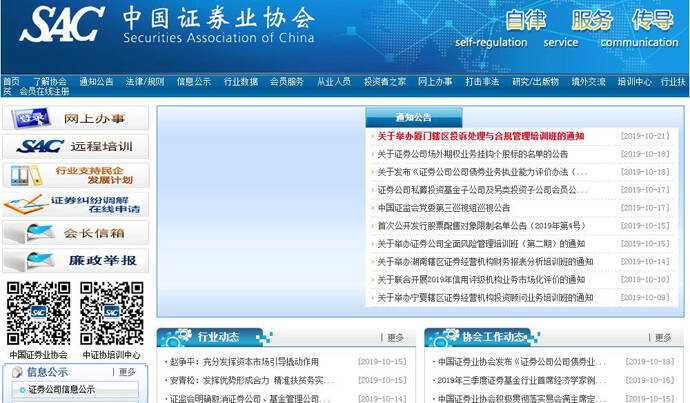Click the 中证协培训中心 QR code

tap(112, 313)
